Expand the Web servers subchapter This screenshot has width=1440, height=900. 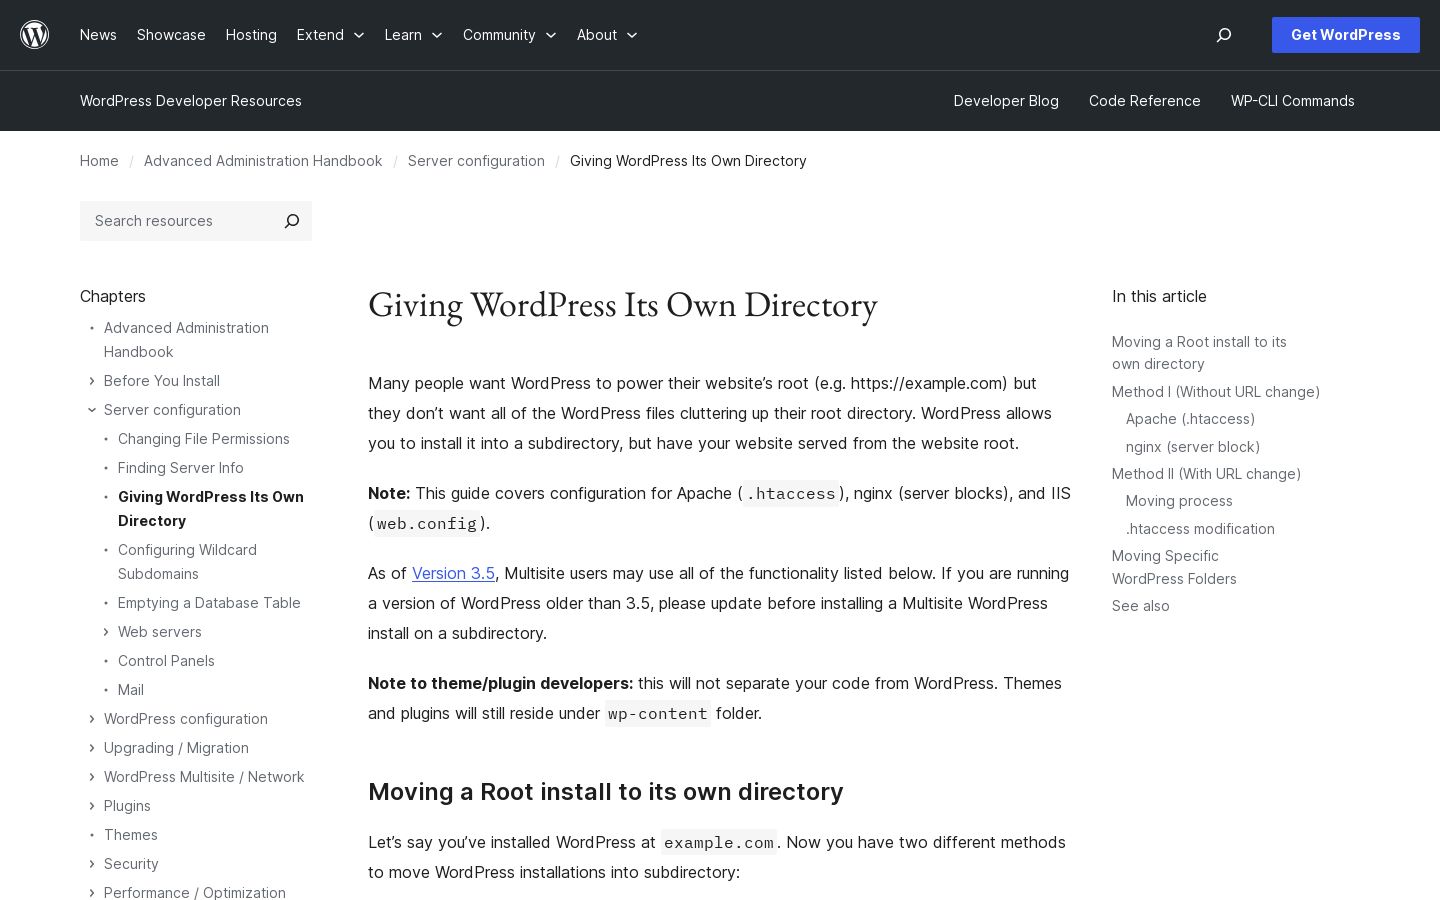[x=106, y=632]
